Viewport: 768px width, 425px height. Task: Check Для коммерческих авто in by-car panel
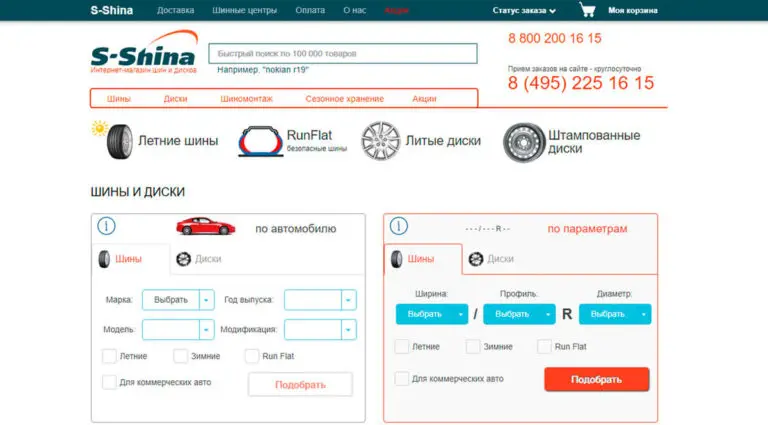pyautogui.click(x=109, y=382)
